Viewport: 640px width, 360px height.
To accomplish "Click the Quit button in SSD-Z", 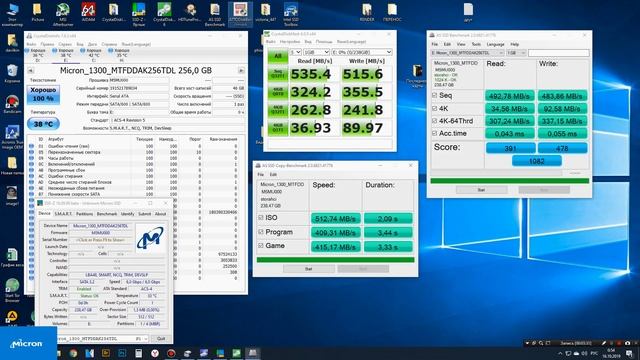I will click(x=161, y=339).
